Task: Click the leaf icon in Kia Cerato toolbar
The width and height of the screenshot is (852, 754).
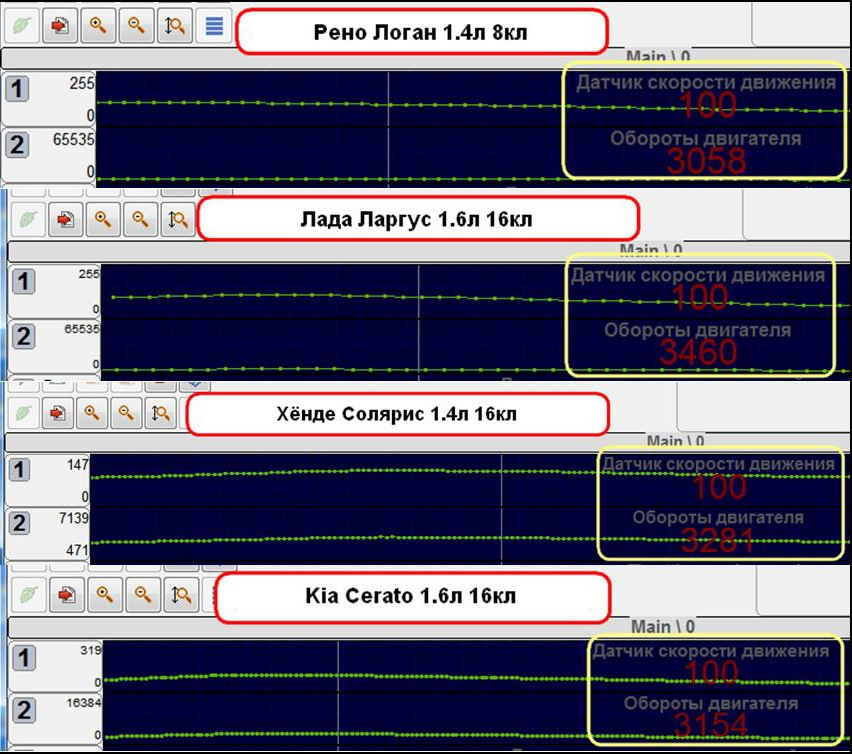Action: [28, 595]
